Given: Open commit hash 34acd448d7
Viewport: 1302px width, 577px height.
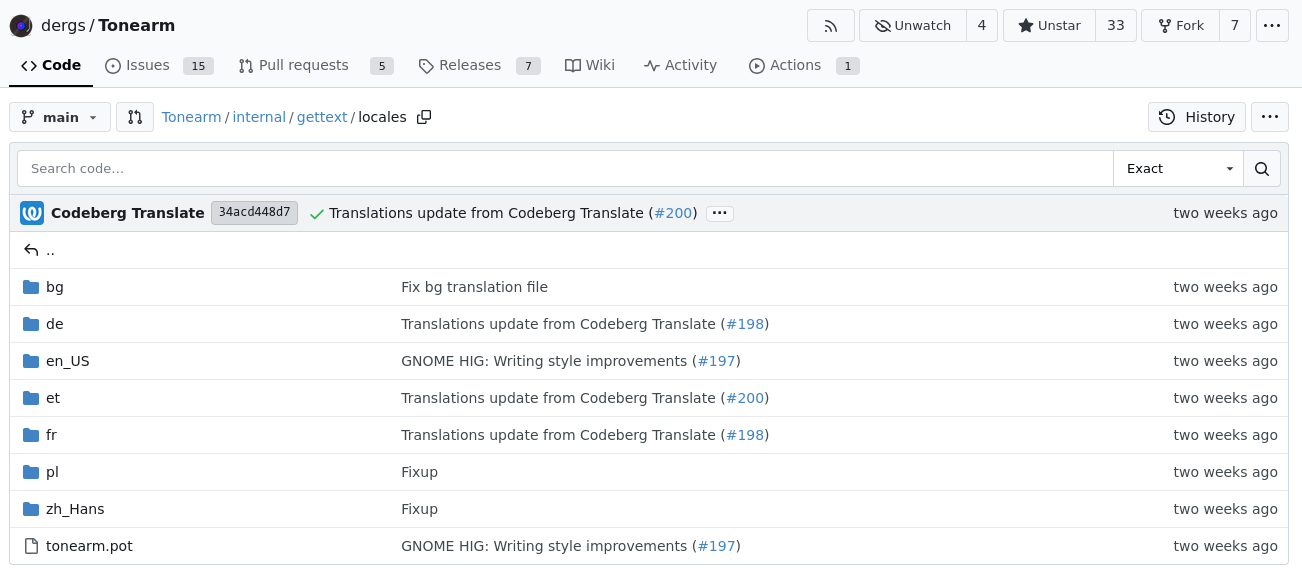Looking at the screenshot, I should pyautogui.click(x=254, y=213).
